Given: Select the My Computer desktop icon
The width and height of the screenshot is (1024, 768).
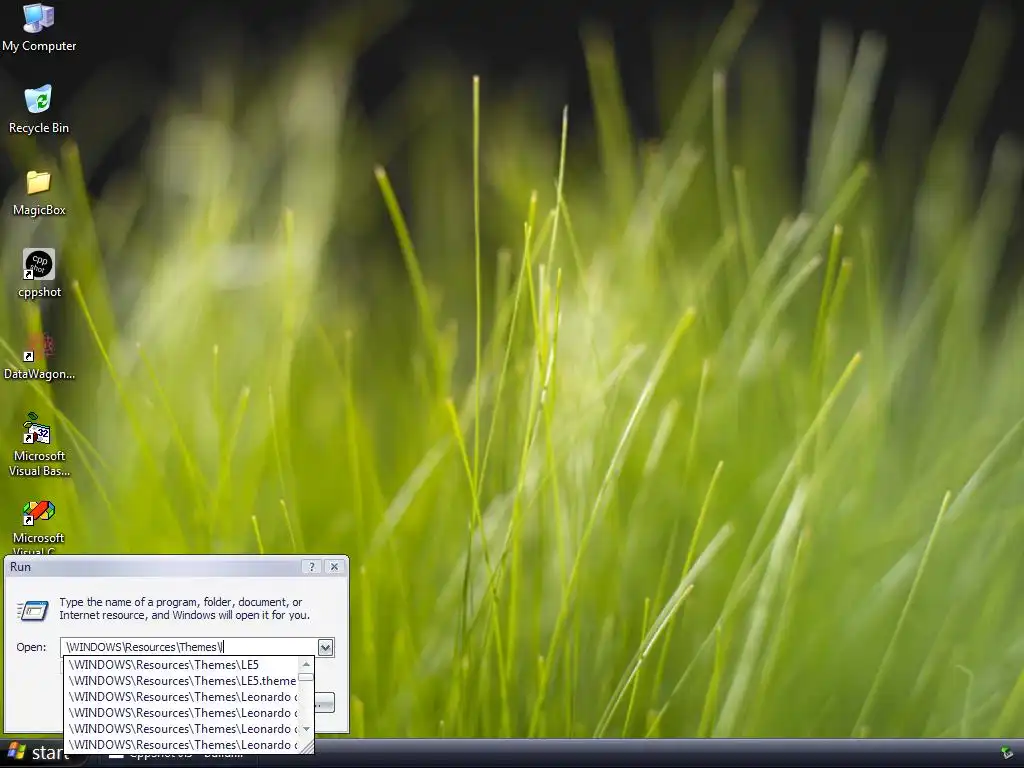Looking at the screenshot, I should [39, 27].
